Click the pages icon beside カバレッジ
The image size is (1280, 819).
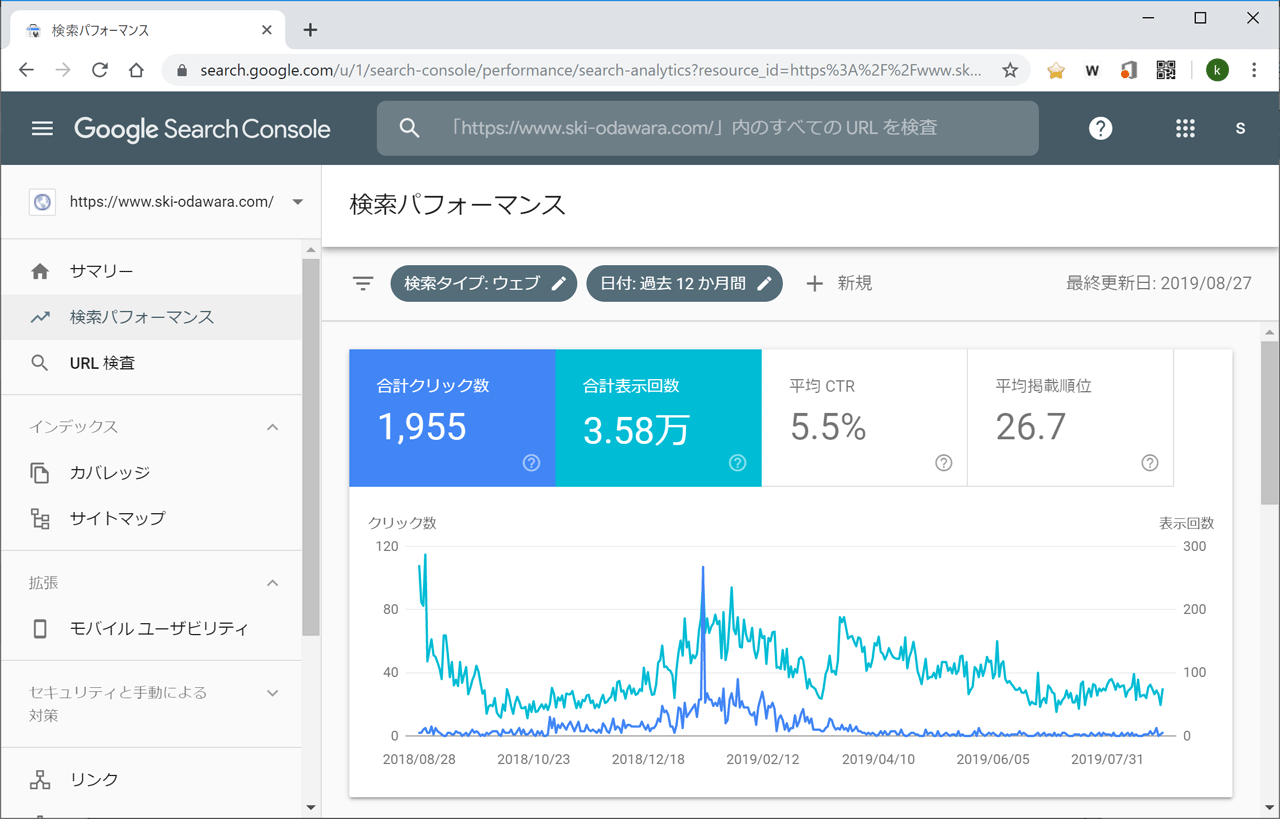click(x=40, y=472)
